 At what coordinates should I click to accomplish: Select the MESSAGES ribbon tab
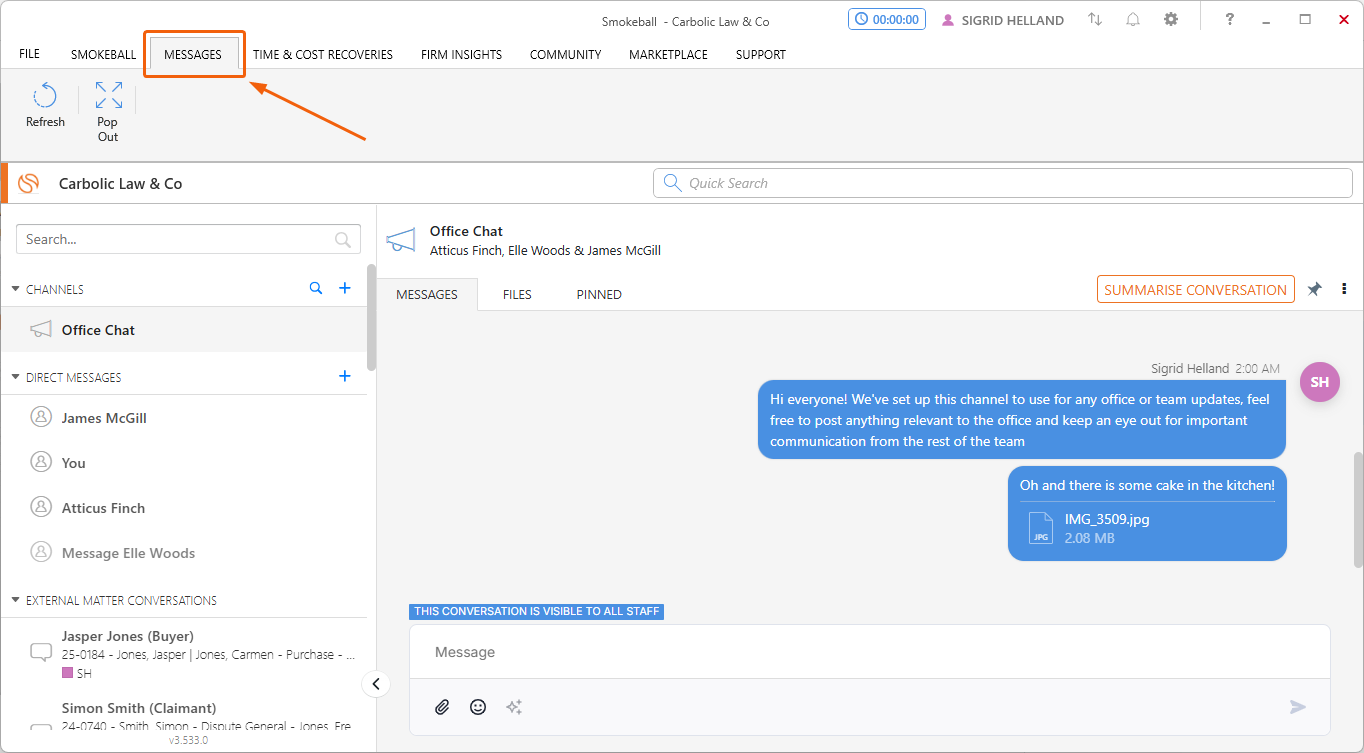click(x=193, y=55)
